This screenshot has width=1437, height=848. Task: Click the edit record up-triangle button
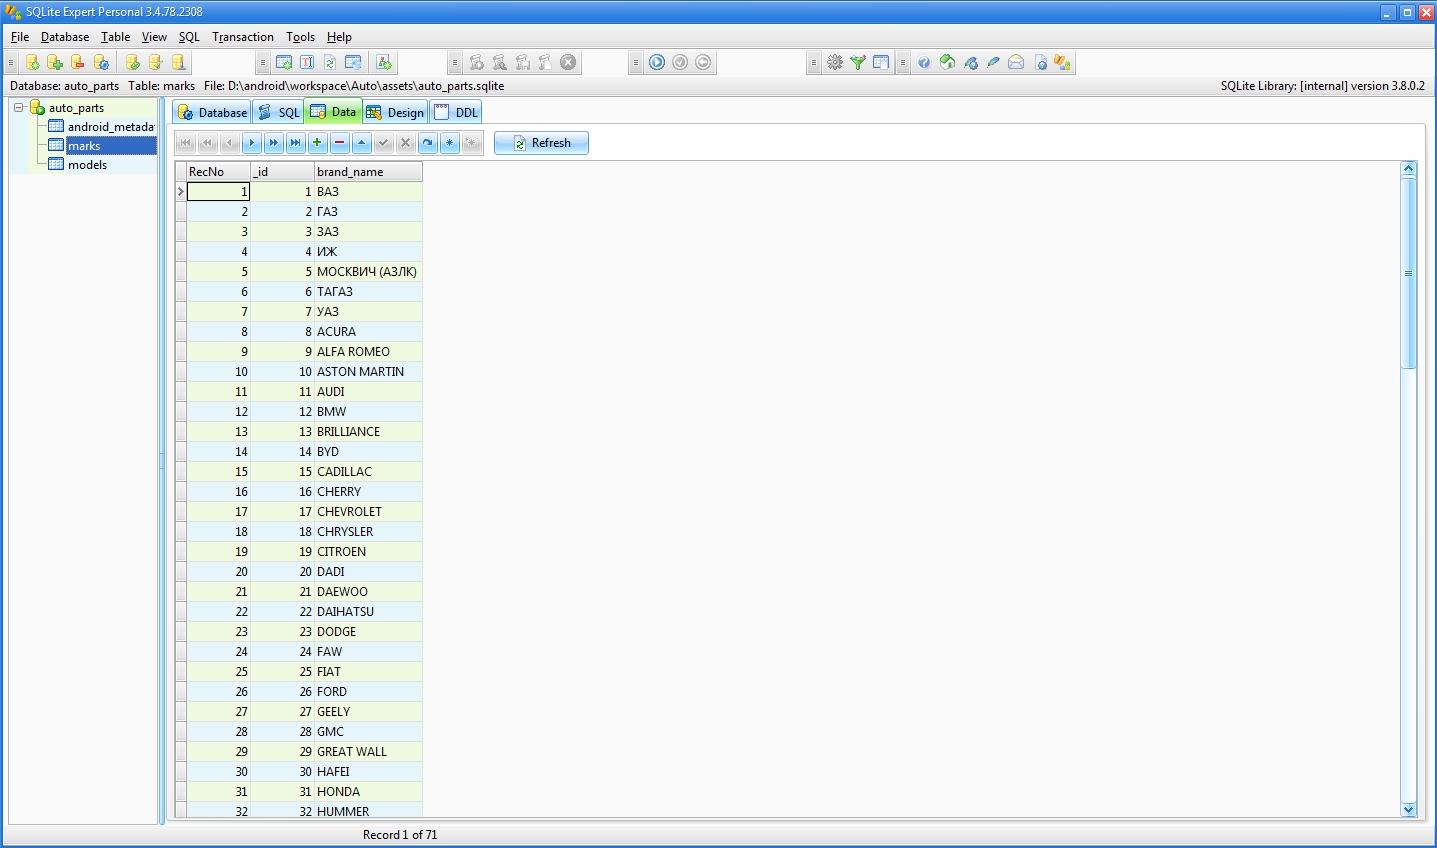tap(362, 143)
